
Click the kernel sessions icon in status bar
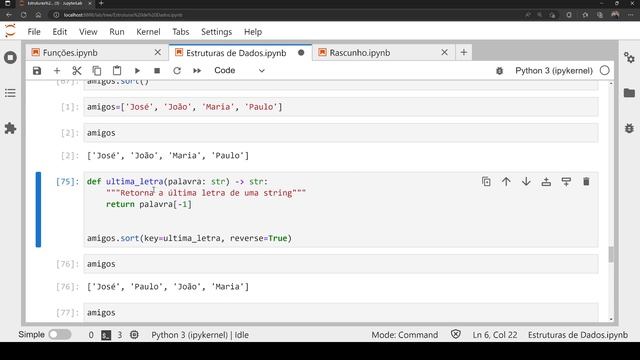tap(134, 335)
